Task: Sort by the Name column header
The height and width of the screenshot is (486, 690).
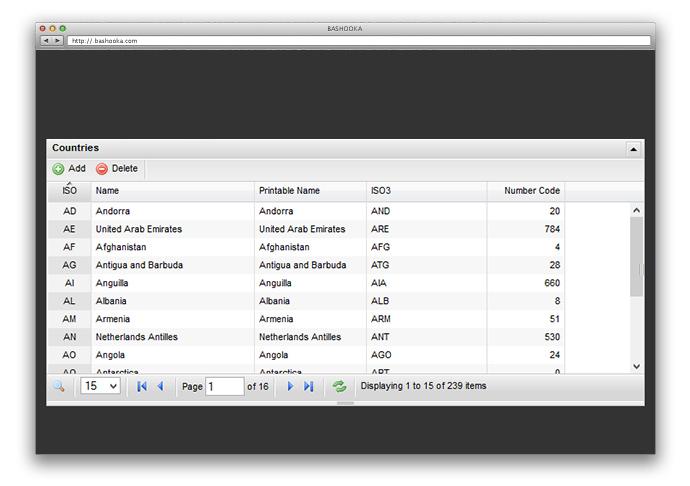Action: pos(172,191)
